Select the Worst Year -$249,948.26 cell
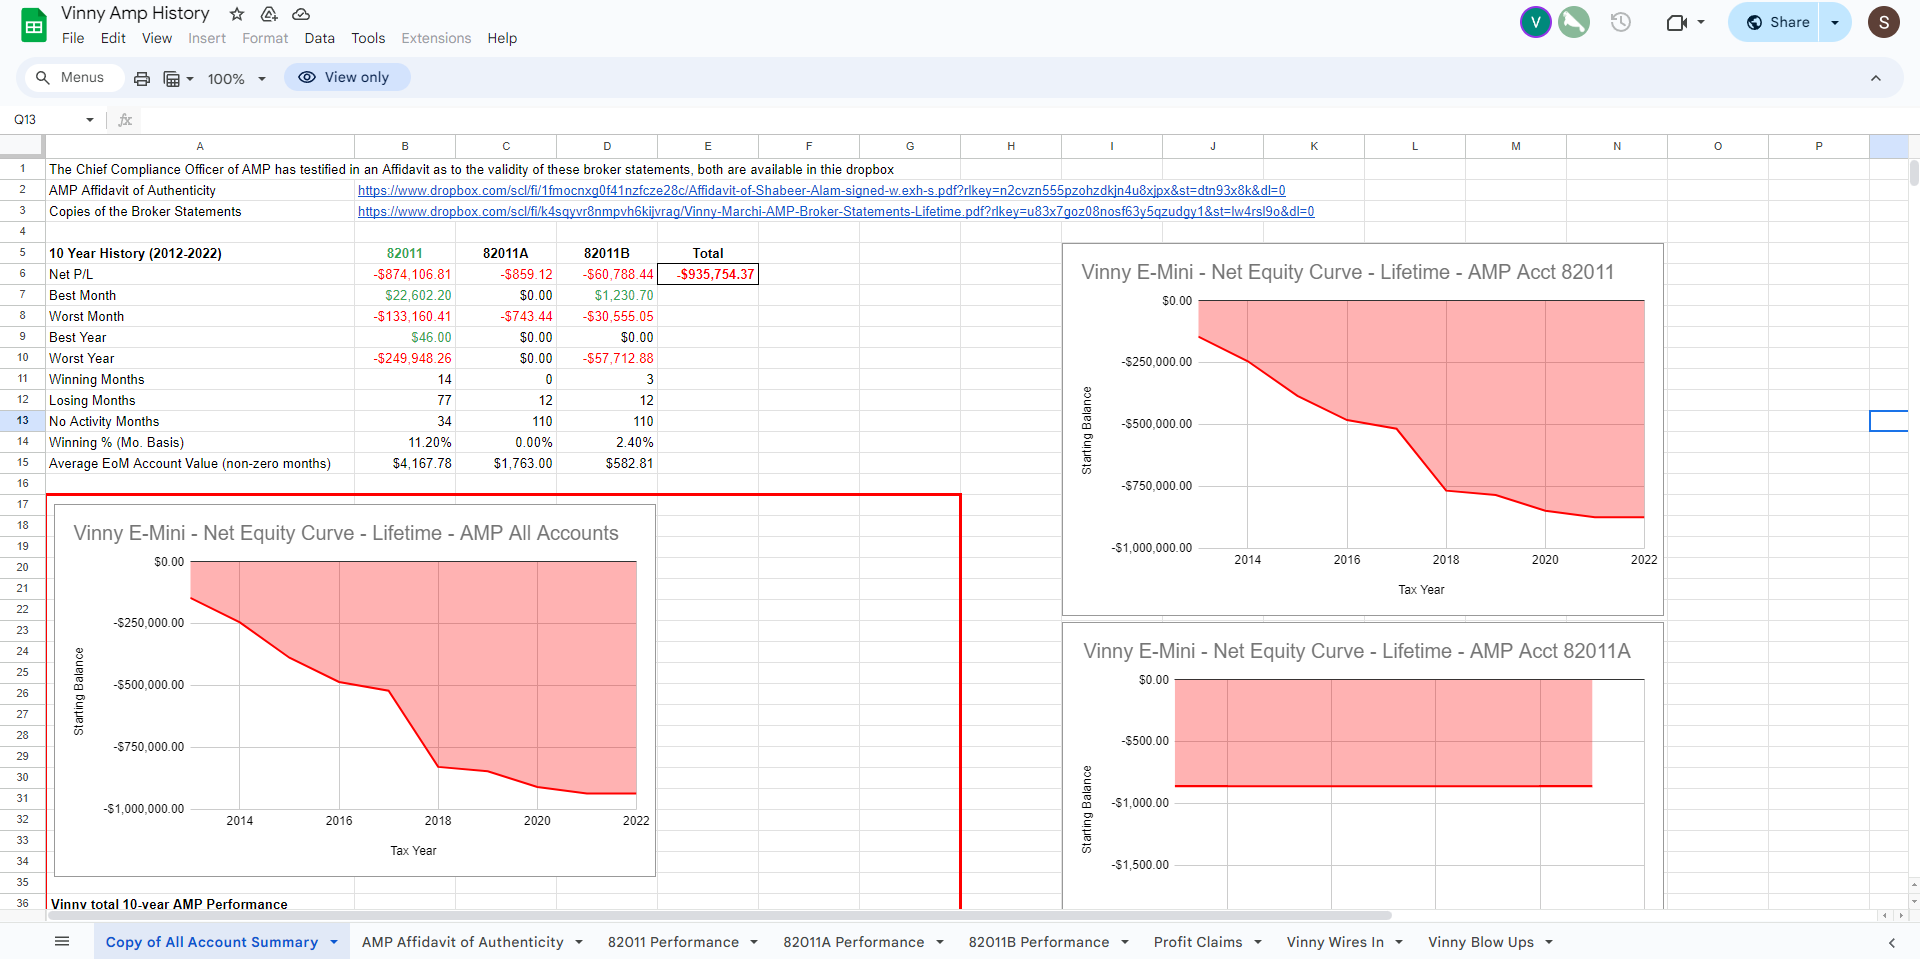This screenshot has width=1920, height=959. tap(405, 358)
